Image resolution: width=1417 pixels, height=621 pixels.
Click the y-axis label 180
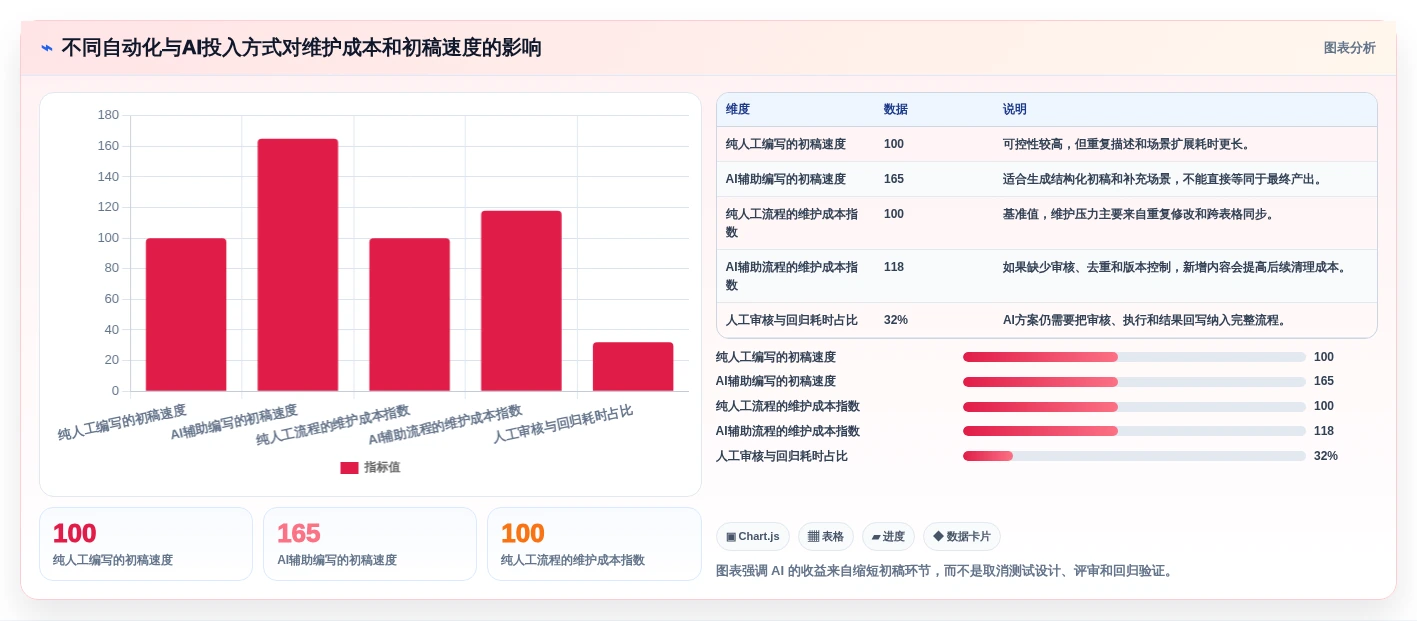108,115
